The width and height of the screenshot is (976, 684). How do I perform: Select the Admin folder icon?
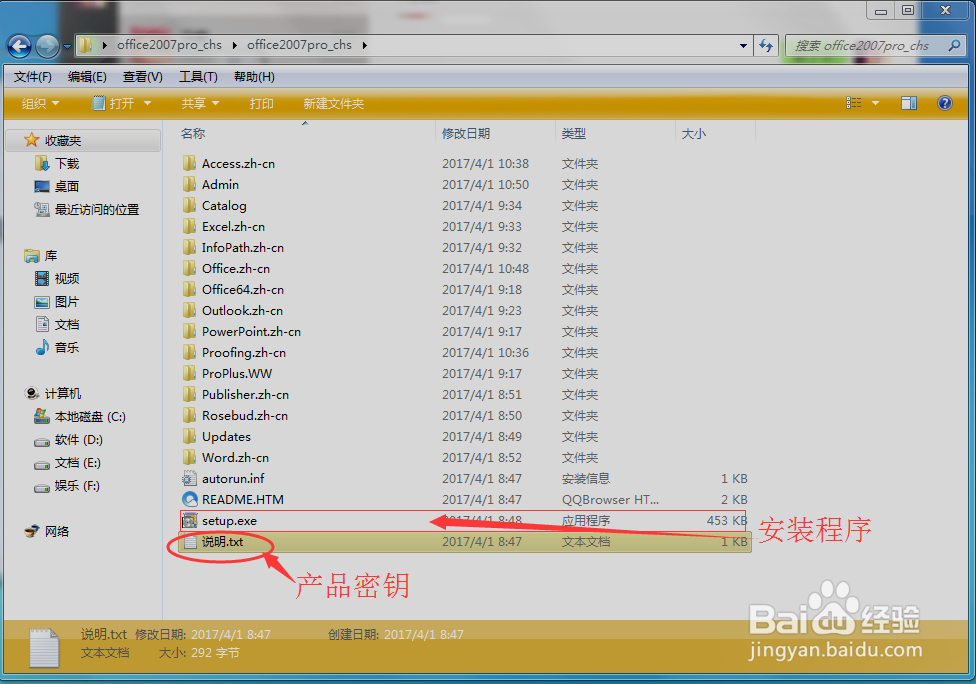[x=189, y=184]
